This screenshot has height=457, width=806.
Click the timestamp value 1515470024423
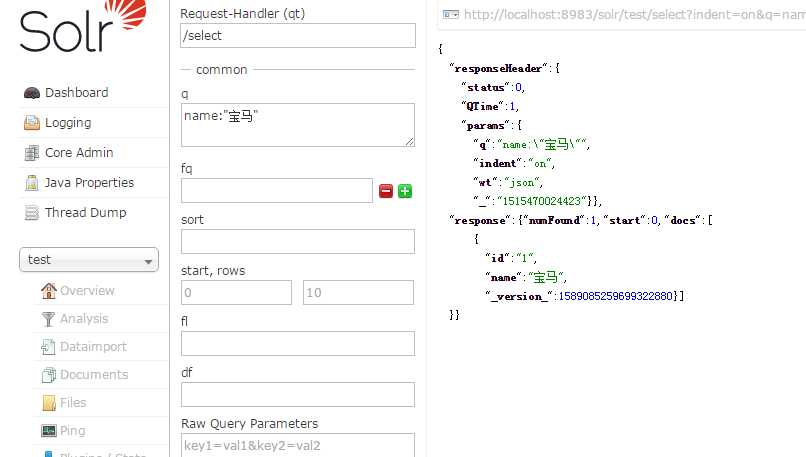click(542, 201)
